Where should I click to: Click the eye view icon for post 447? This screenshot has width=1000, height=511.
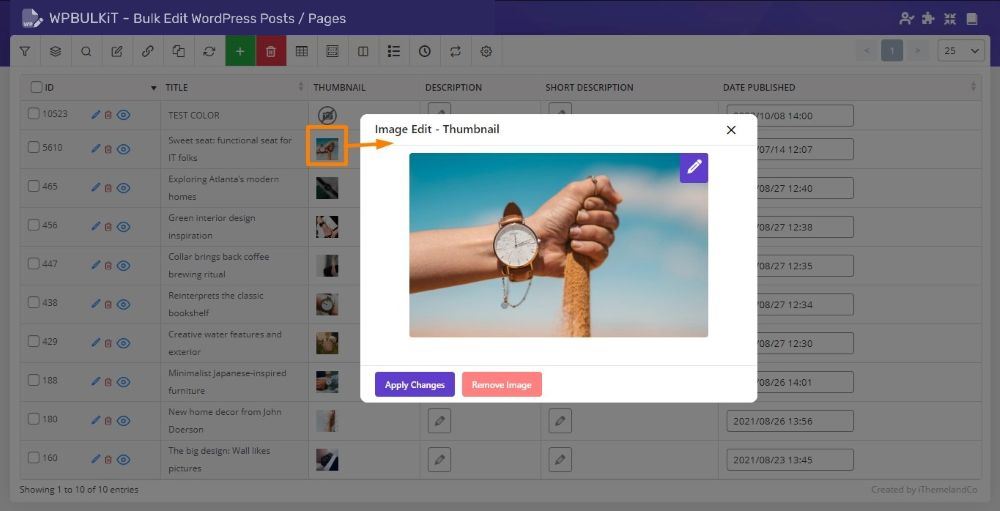[x=124, y=265]
